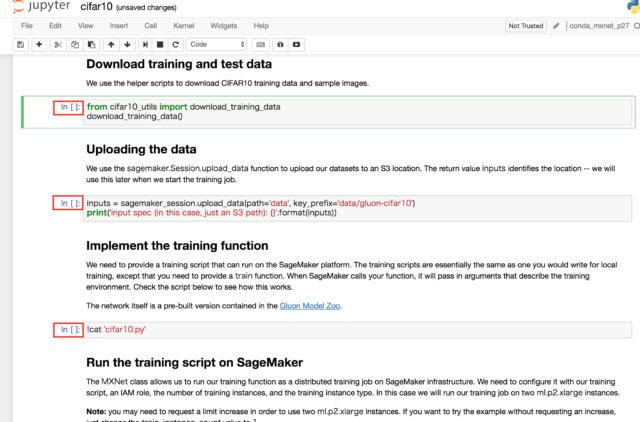
Task: Click the prompt beside the !cat cell
Action: [x=68, y=330]
